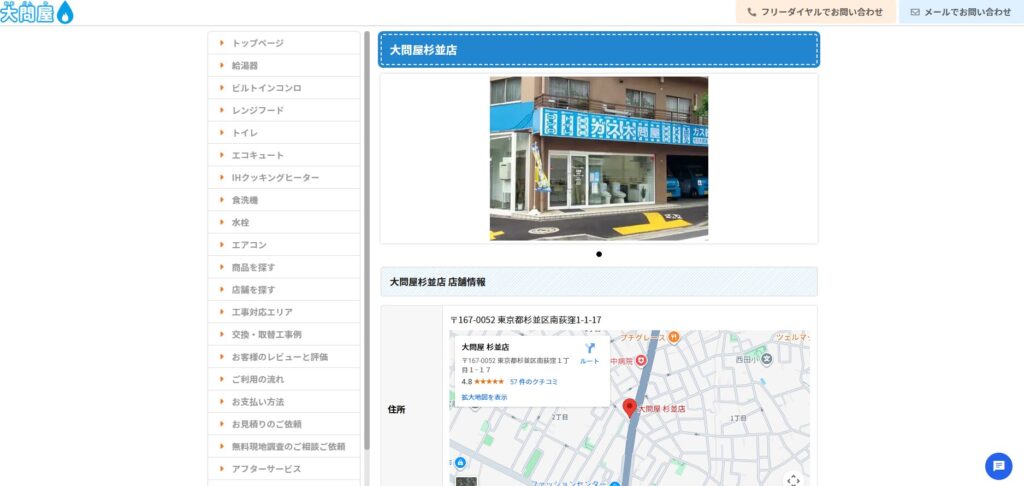The image size is (1024, 486).
Task: Open the 57 件のクチコミ reviews link
Action: (x=534, y=382)
